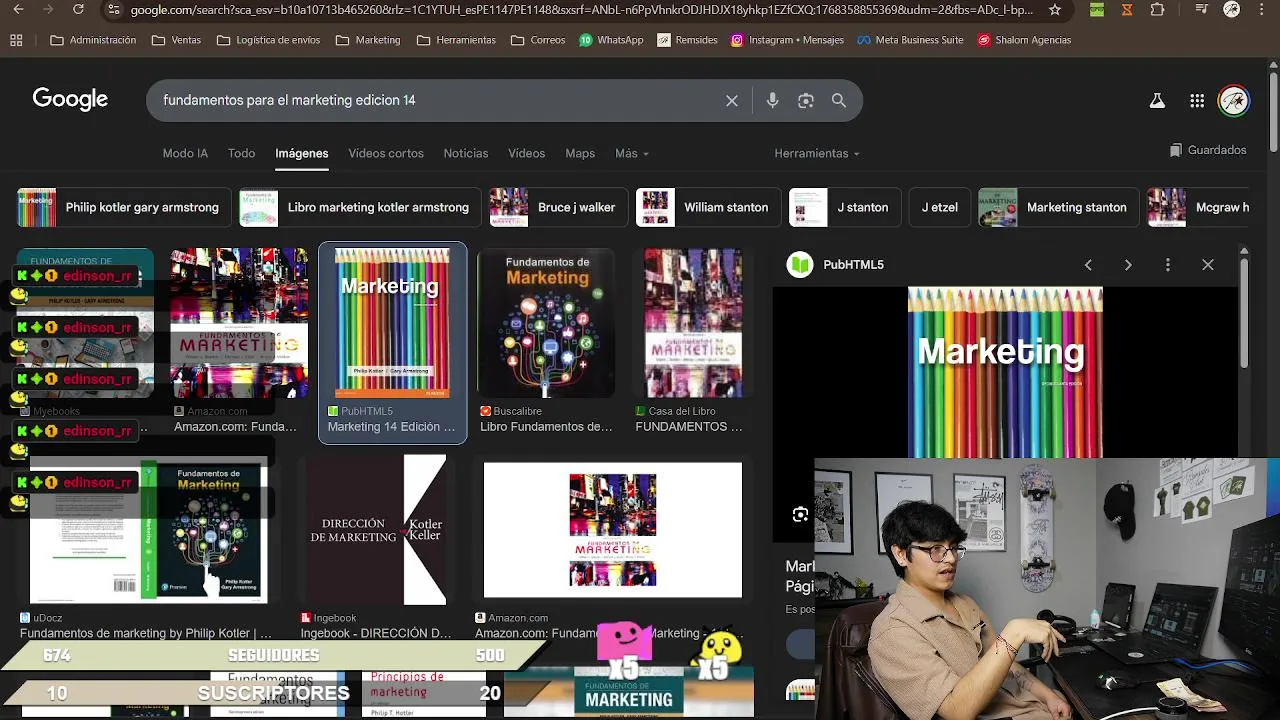Open the Remsides bookmark
1280x720 pixels.
coord(687,40)
